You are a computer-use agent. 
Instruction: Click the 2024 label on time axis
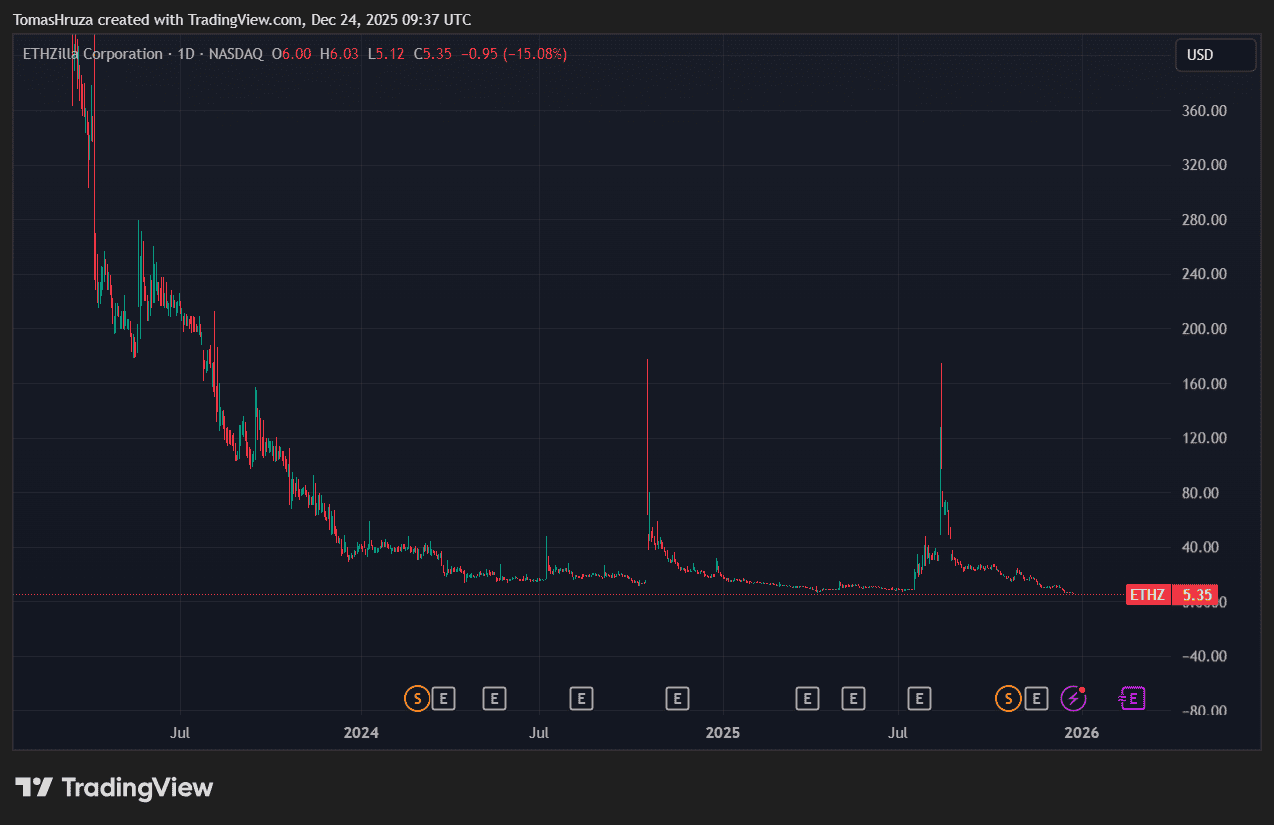(361, 733)
